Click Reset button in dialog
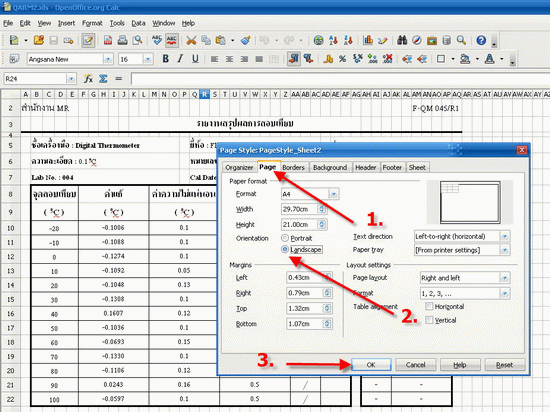 505,365
